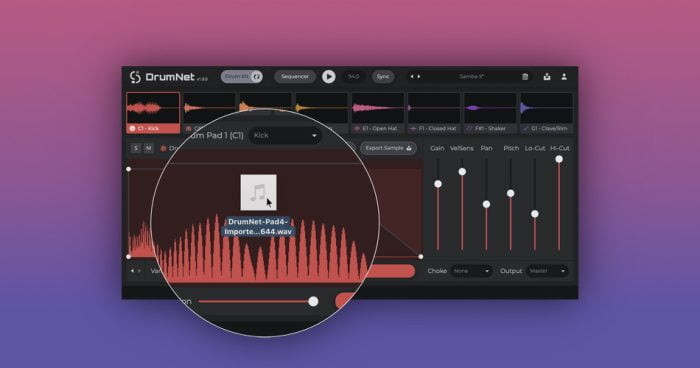Click the DrumNet logo icon
The image size is (700, 368).
(135, 77)
